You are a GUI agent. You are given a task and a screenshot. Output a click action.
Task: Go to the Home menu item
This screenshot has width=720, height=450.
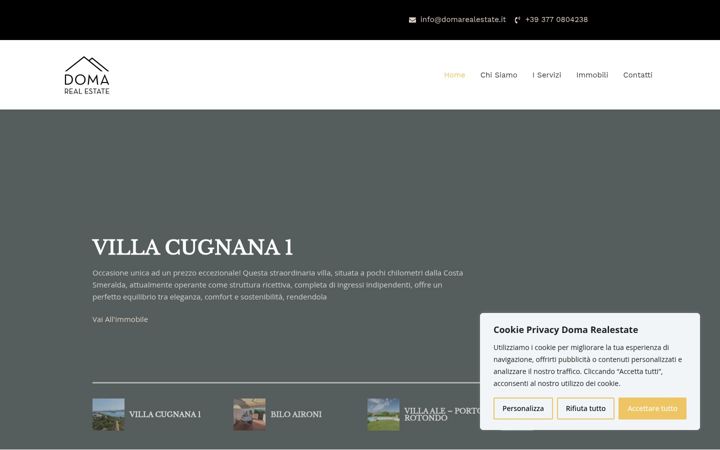[x=455, y=75]
